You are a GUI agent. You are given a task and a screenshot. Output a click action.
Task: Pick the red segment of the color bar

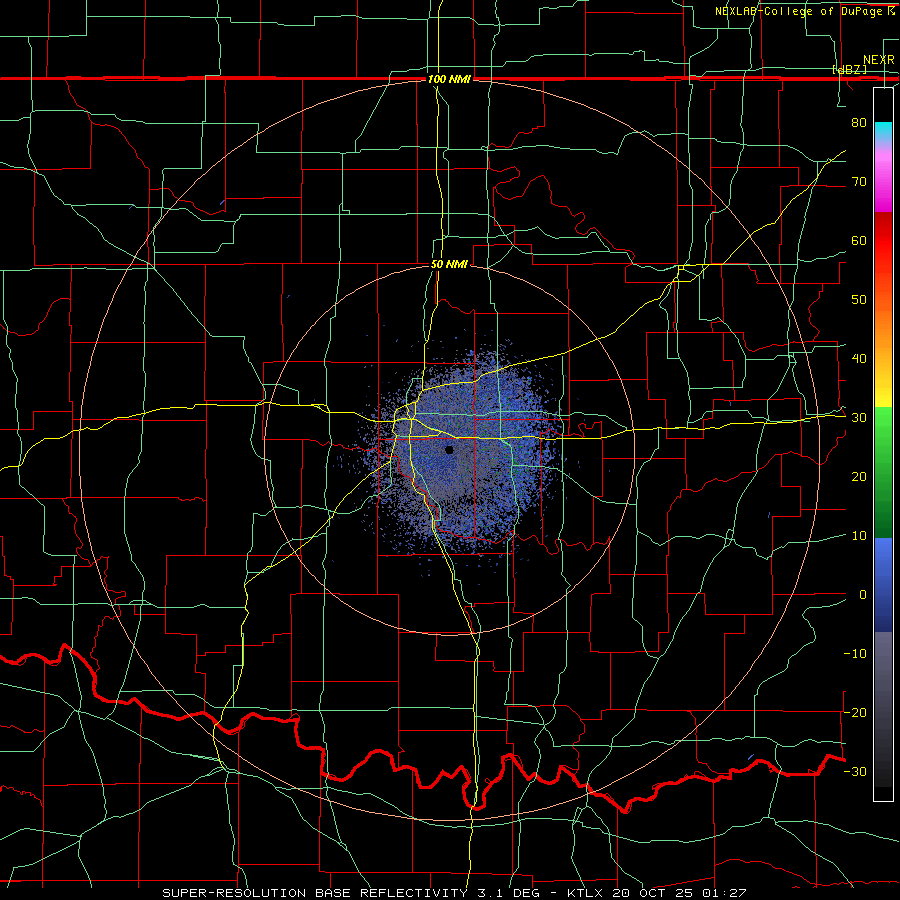point(883,244)
